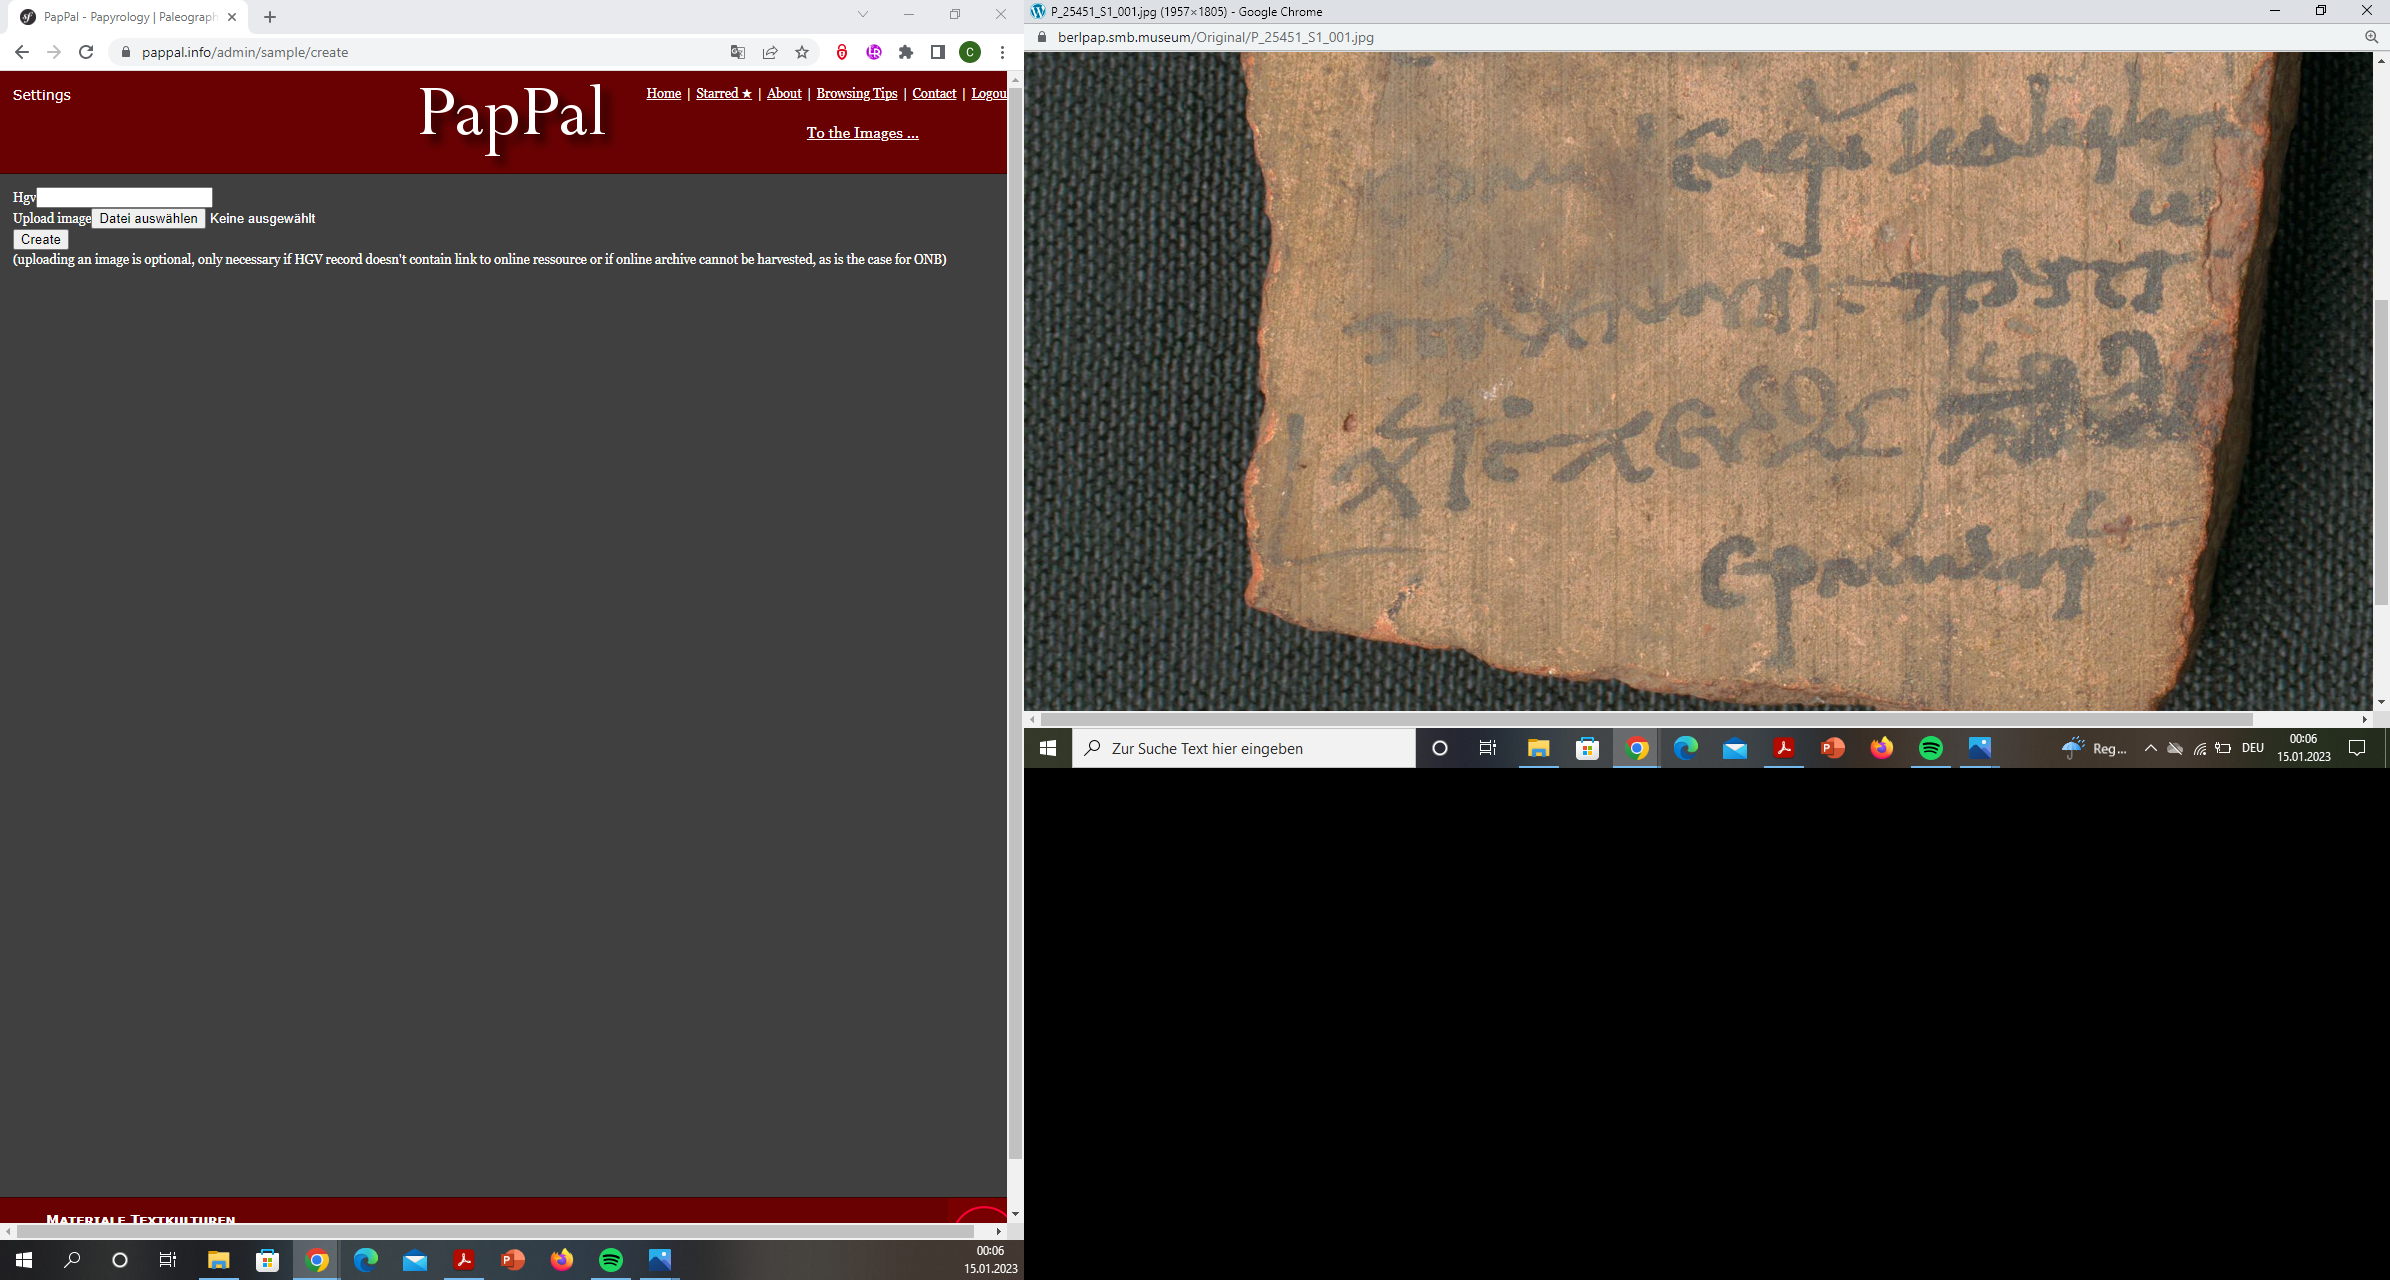Click the forward navigation arrow in PapPal window
The height and width of the screenshot is (1280, 2390).
[x=54, y=52]
